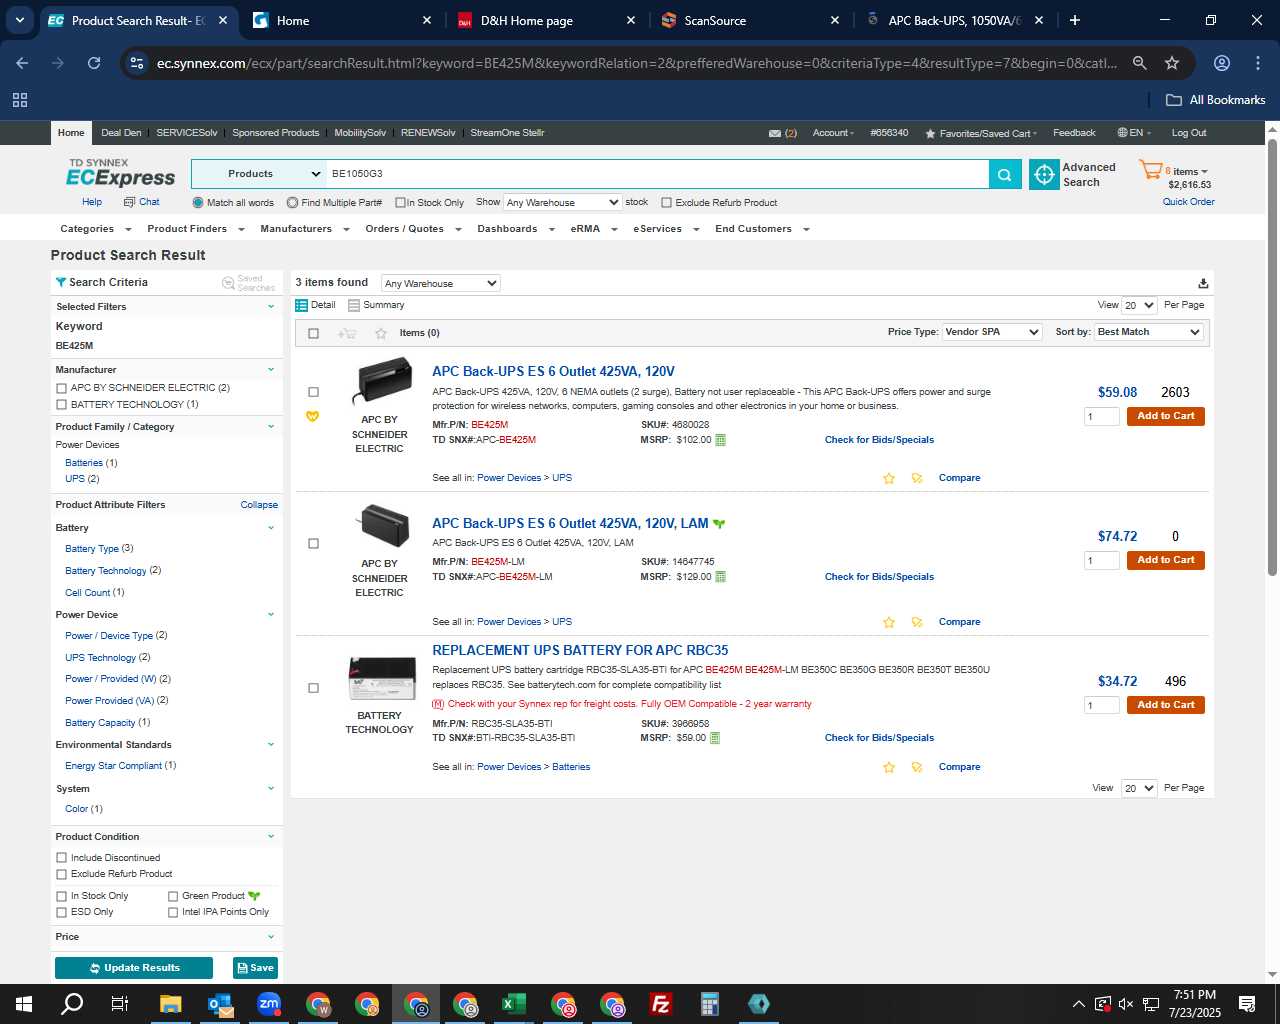
Task: Click MSRP calculator icon for BE425M
Action: (720, 440)
